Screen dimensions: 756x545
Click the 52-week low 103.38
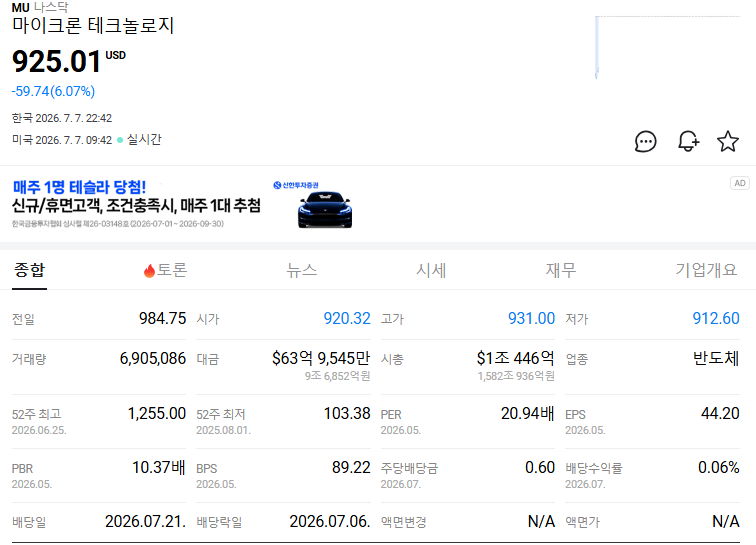click(347, 413)
